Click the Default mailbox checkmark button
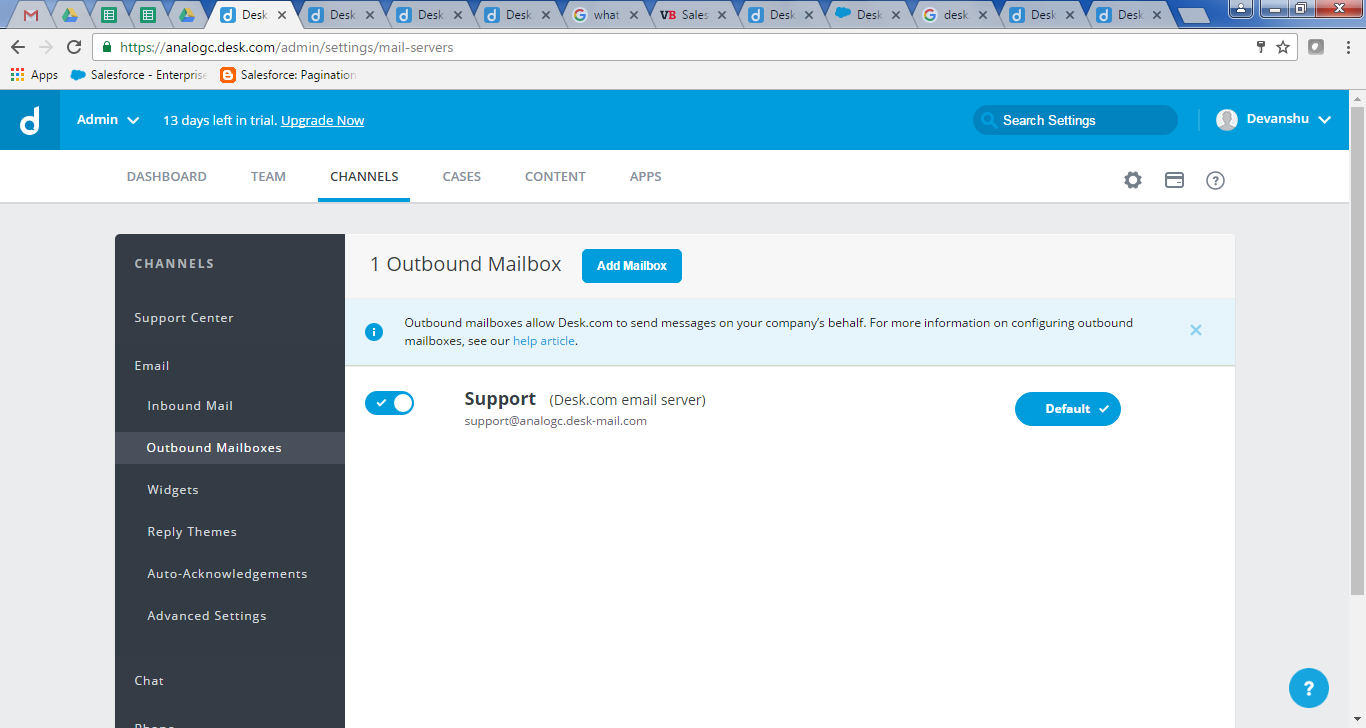Viewport: 1366px width, 728px height. point(1067,409)
